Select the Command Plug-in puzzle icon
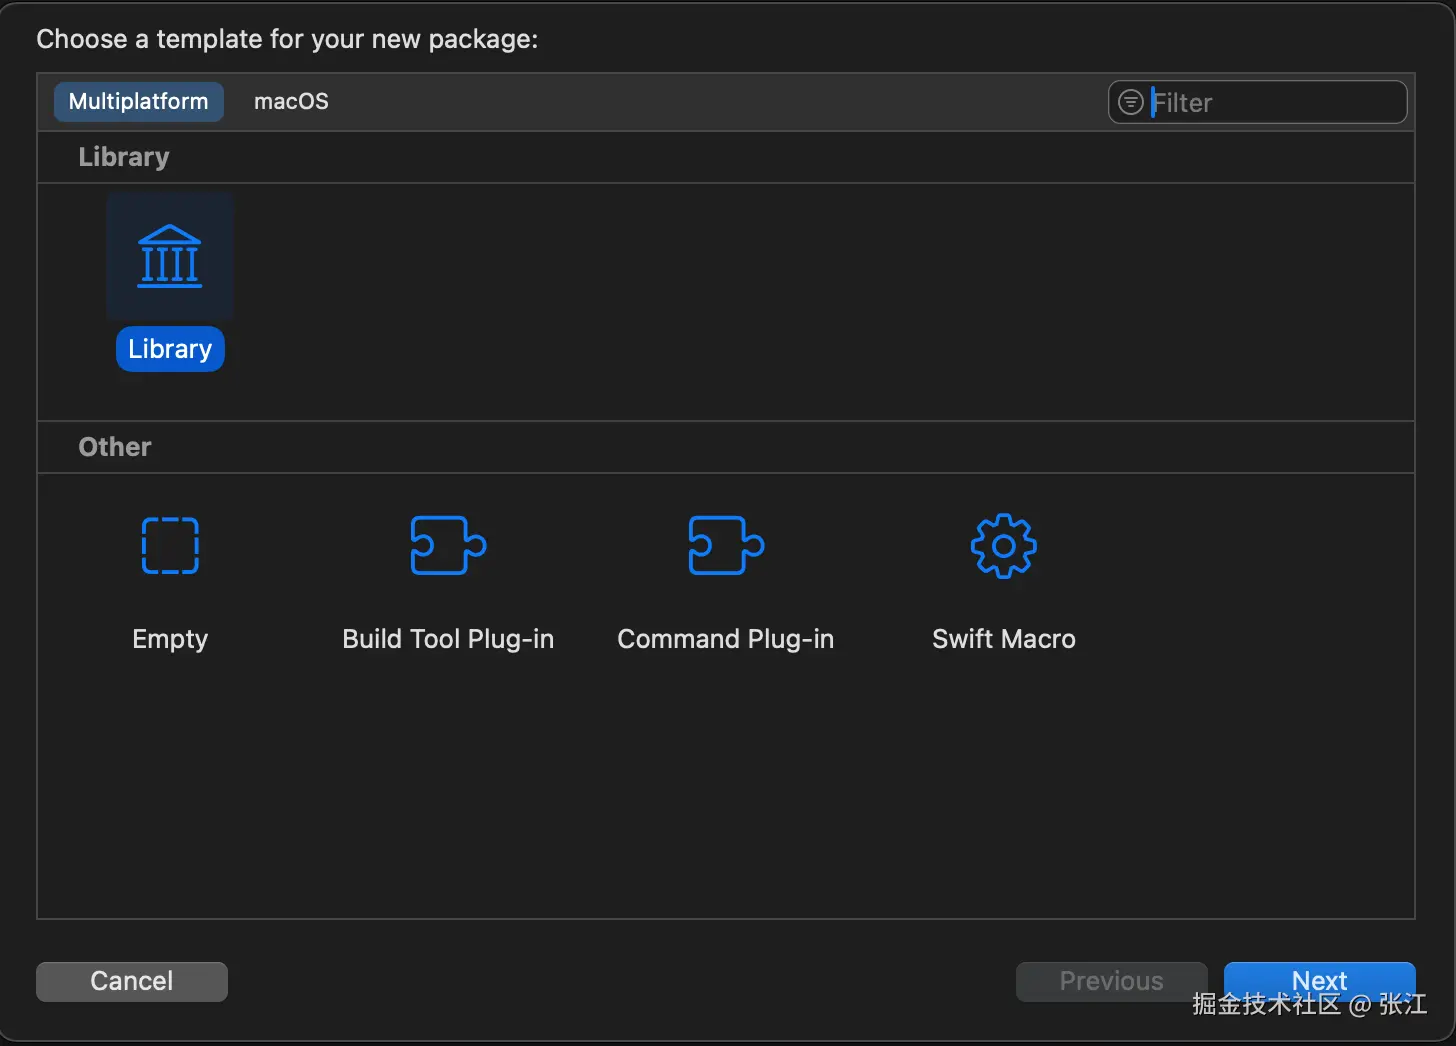This screenshot has height=1046, width=1456. [726, 546]
